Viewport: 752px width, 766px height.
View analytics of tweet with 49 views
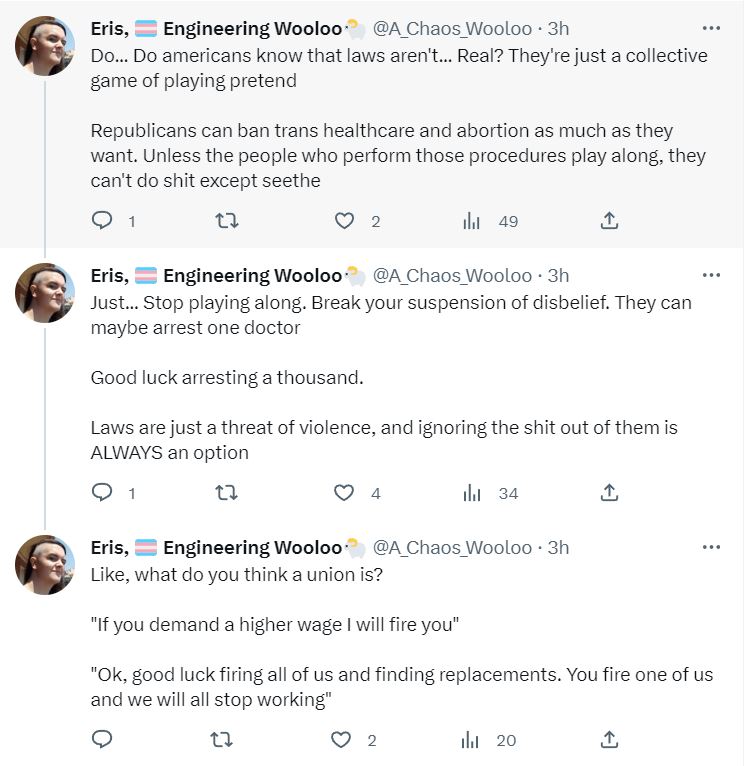[x=472, y=221]
